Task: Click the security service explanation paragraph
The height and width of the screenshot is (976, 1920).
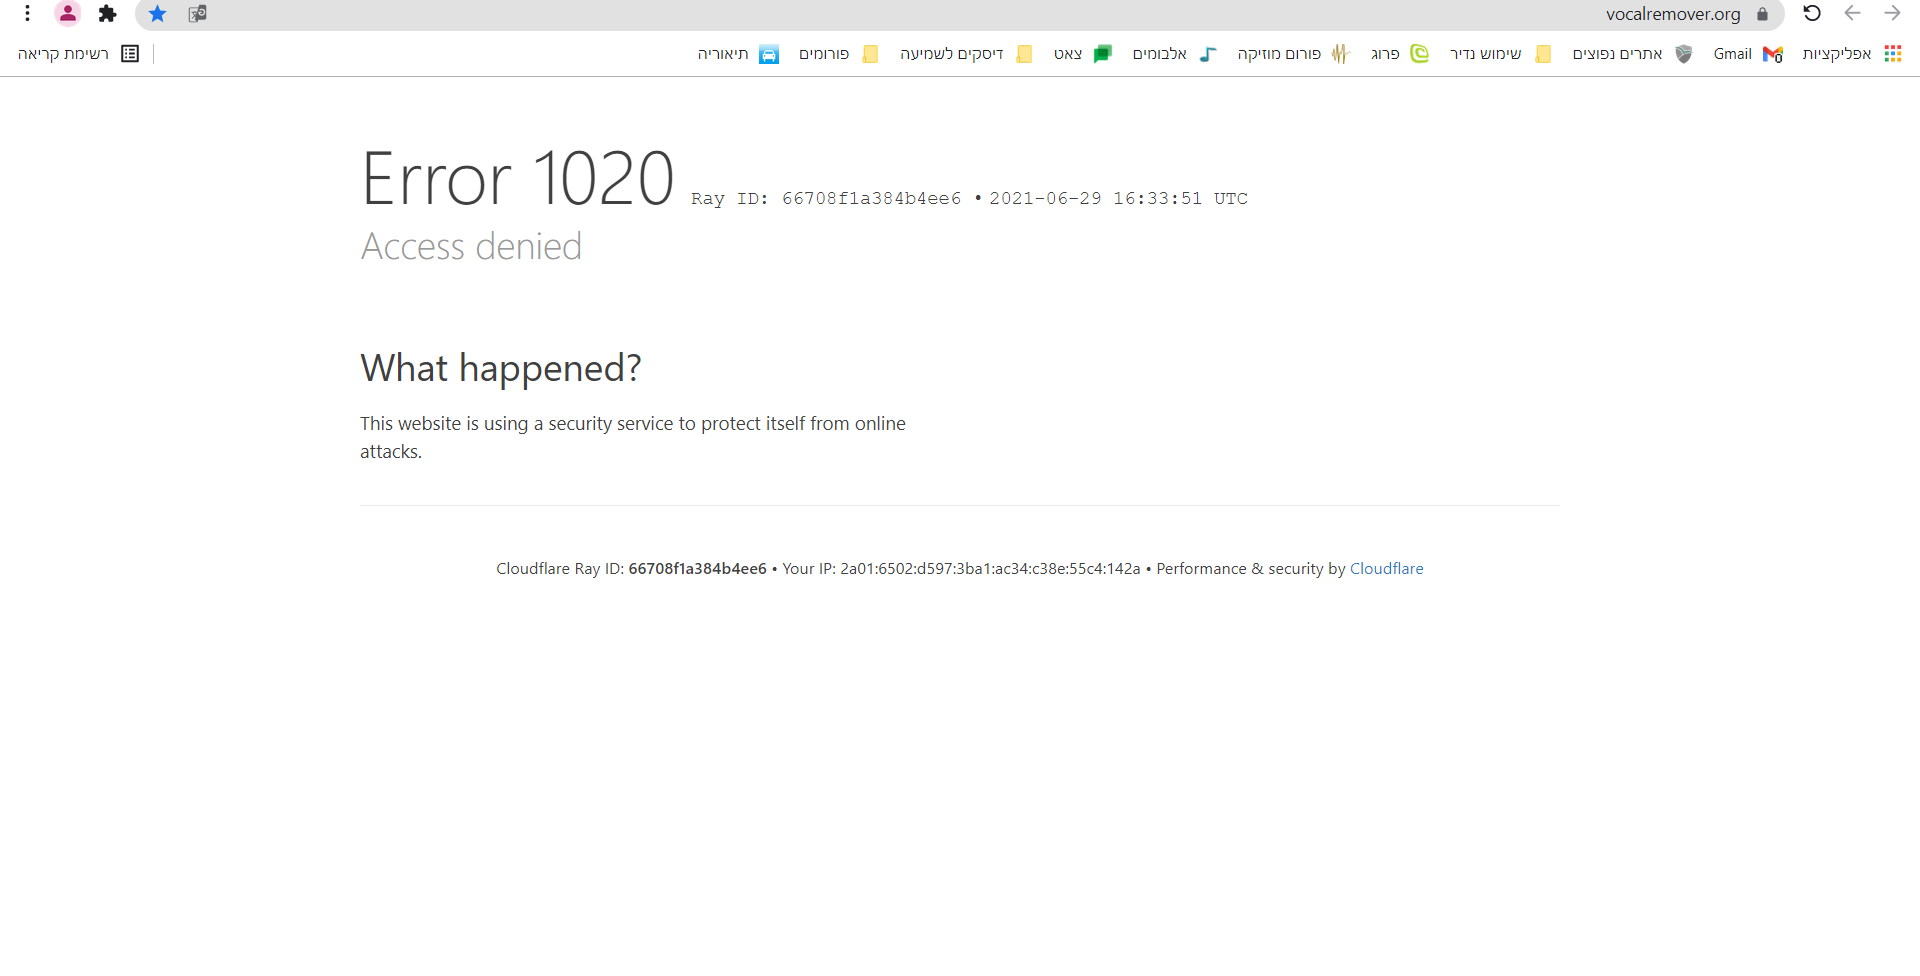Action: pyautogui.click(x=633, y=437)
